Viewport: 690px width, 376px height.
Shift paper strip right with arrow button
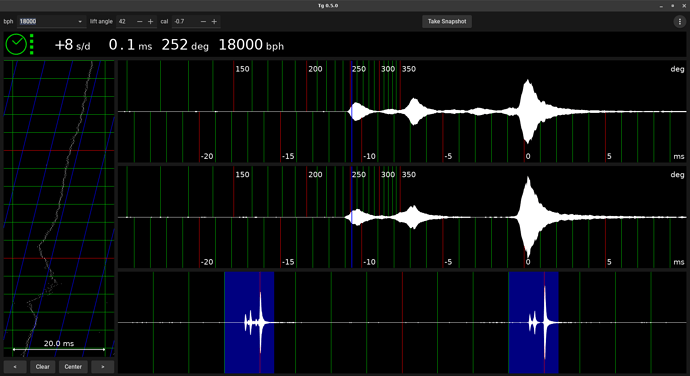(103, 367)
